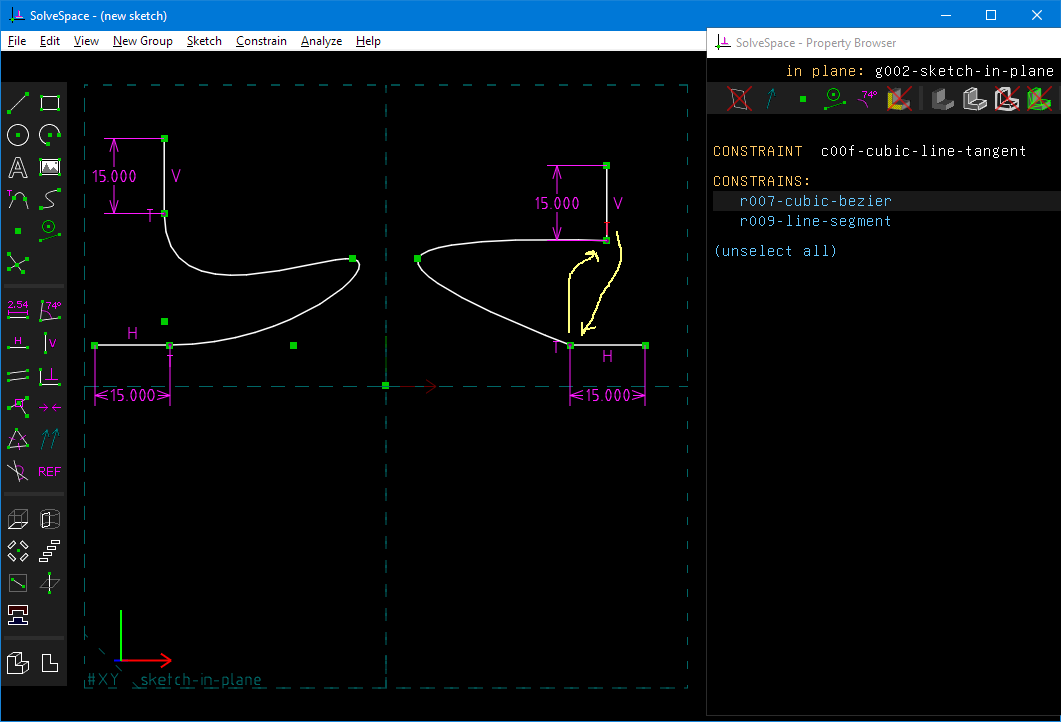This screenshot has width=1061, height=722.
Task: Toggle faces visibility icon with red X
Action: (899, 99)
